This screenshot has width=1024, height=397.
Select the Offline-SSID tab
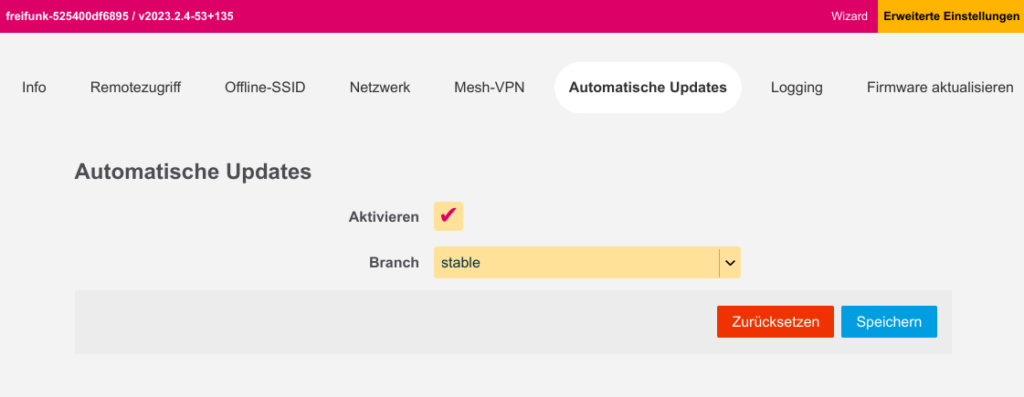265,87
